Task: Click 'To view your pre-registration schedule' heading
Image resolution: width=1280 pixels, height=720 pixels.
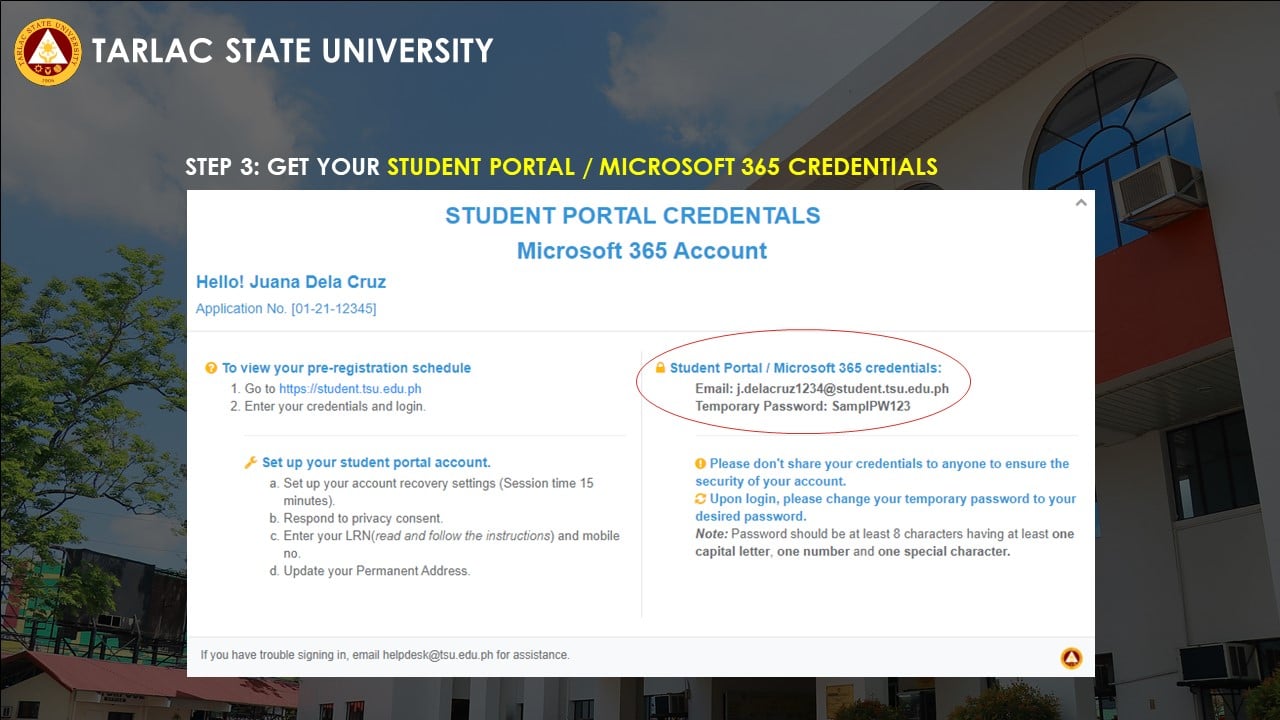Action: 346,368
